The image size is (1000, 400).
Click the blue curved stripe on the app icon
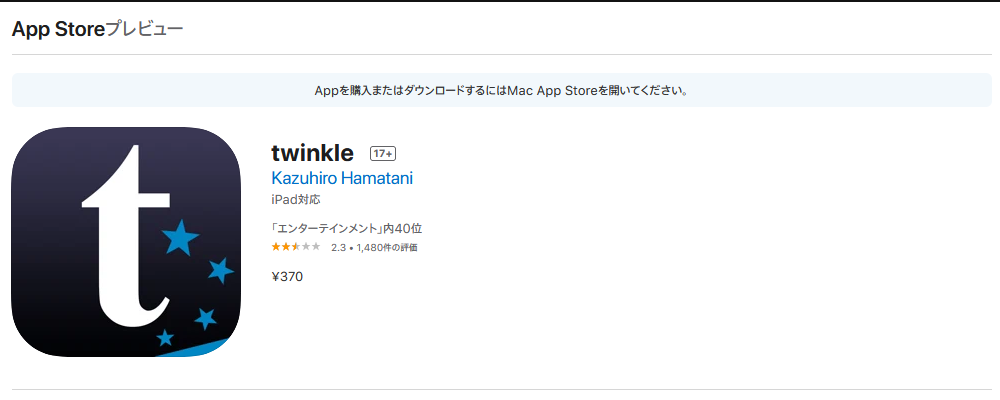205,343
